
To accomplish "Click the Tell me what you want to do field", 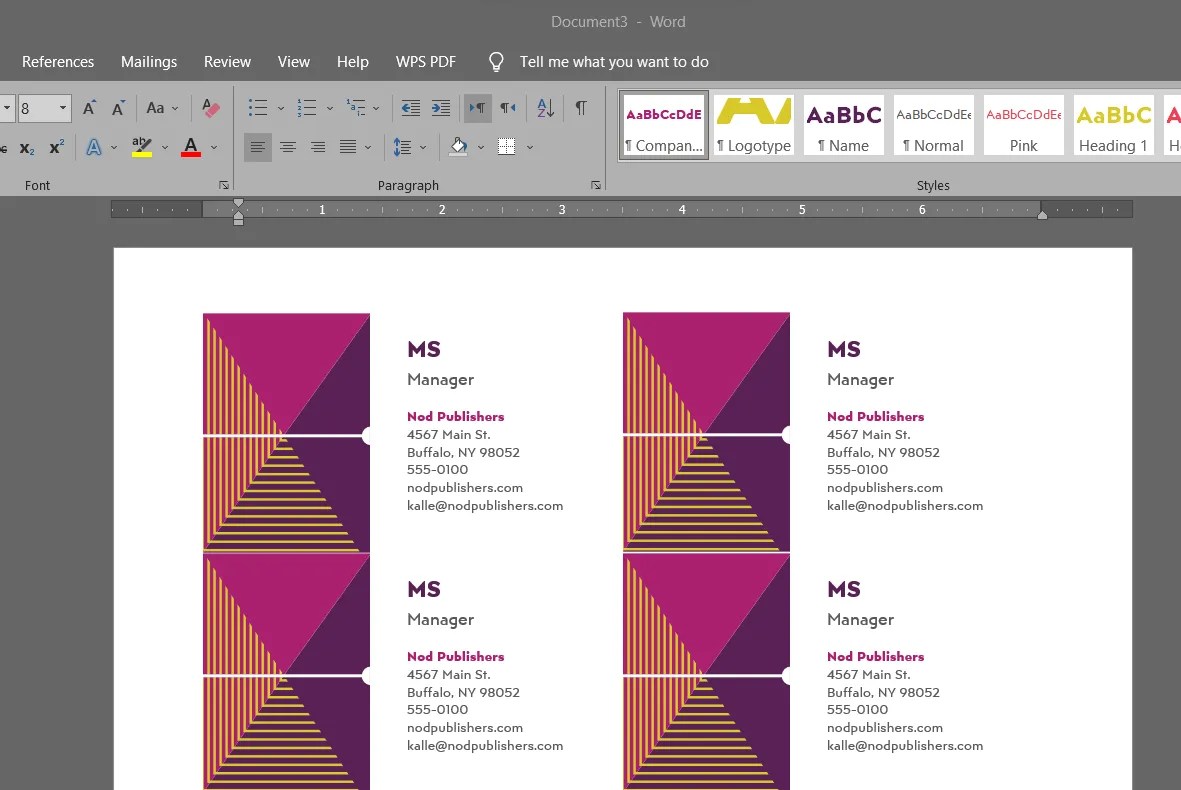I will click(614, 61).
